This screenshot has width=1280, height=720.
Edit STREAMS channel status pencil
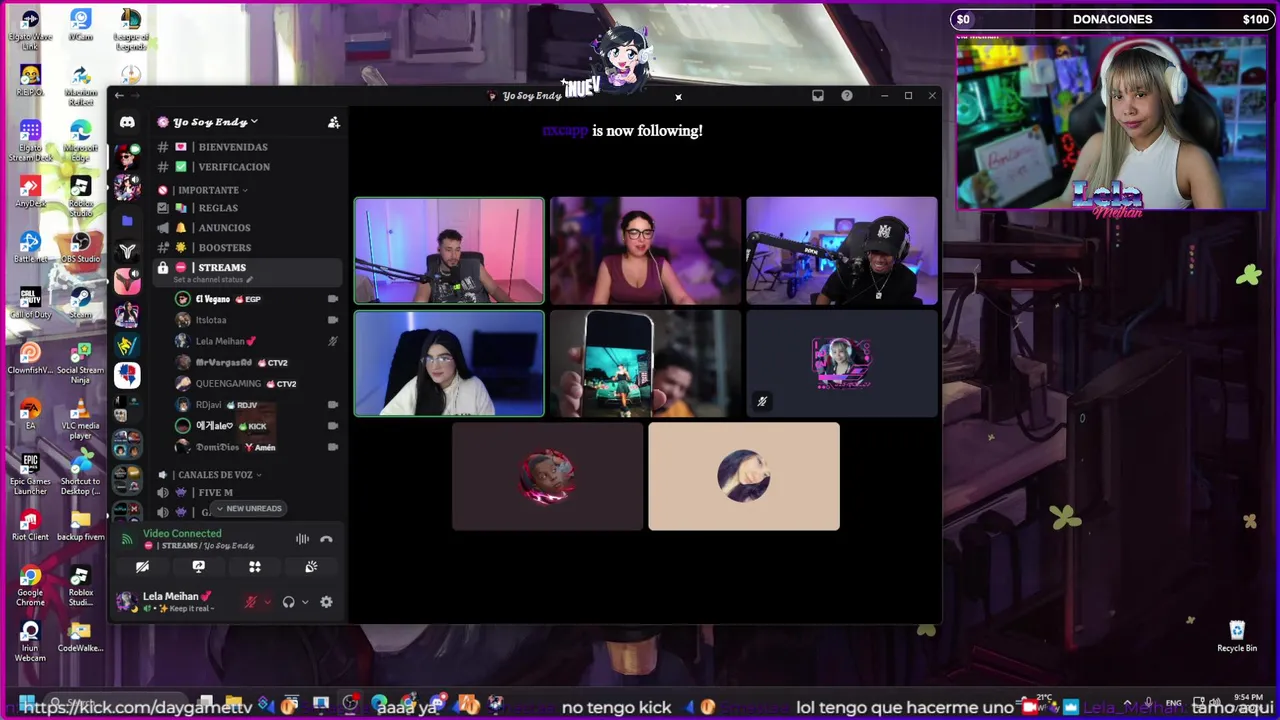pos(250,280)
